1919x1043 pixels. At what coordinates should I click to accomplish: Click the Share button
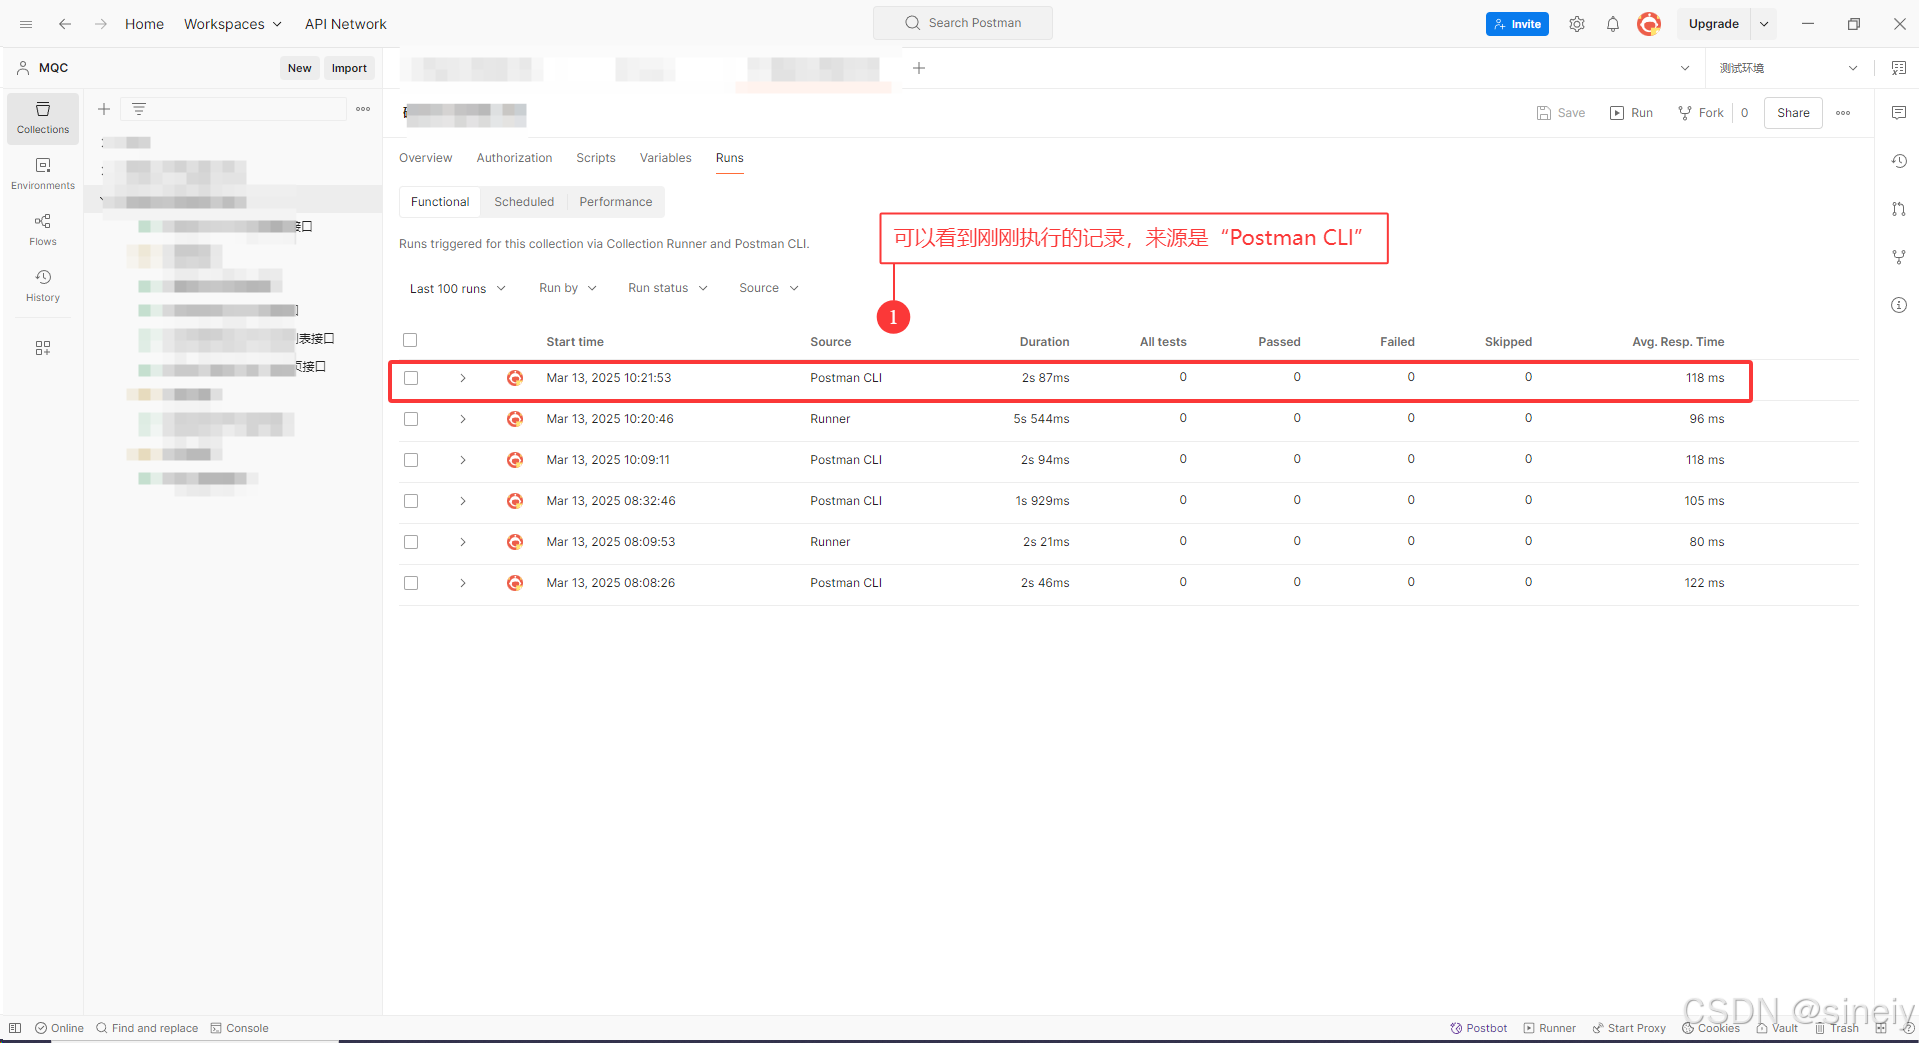1793,113
